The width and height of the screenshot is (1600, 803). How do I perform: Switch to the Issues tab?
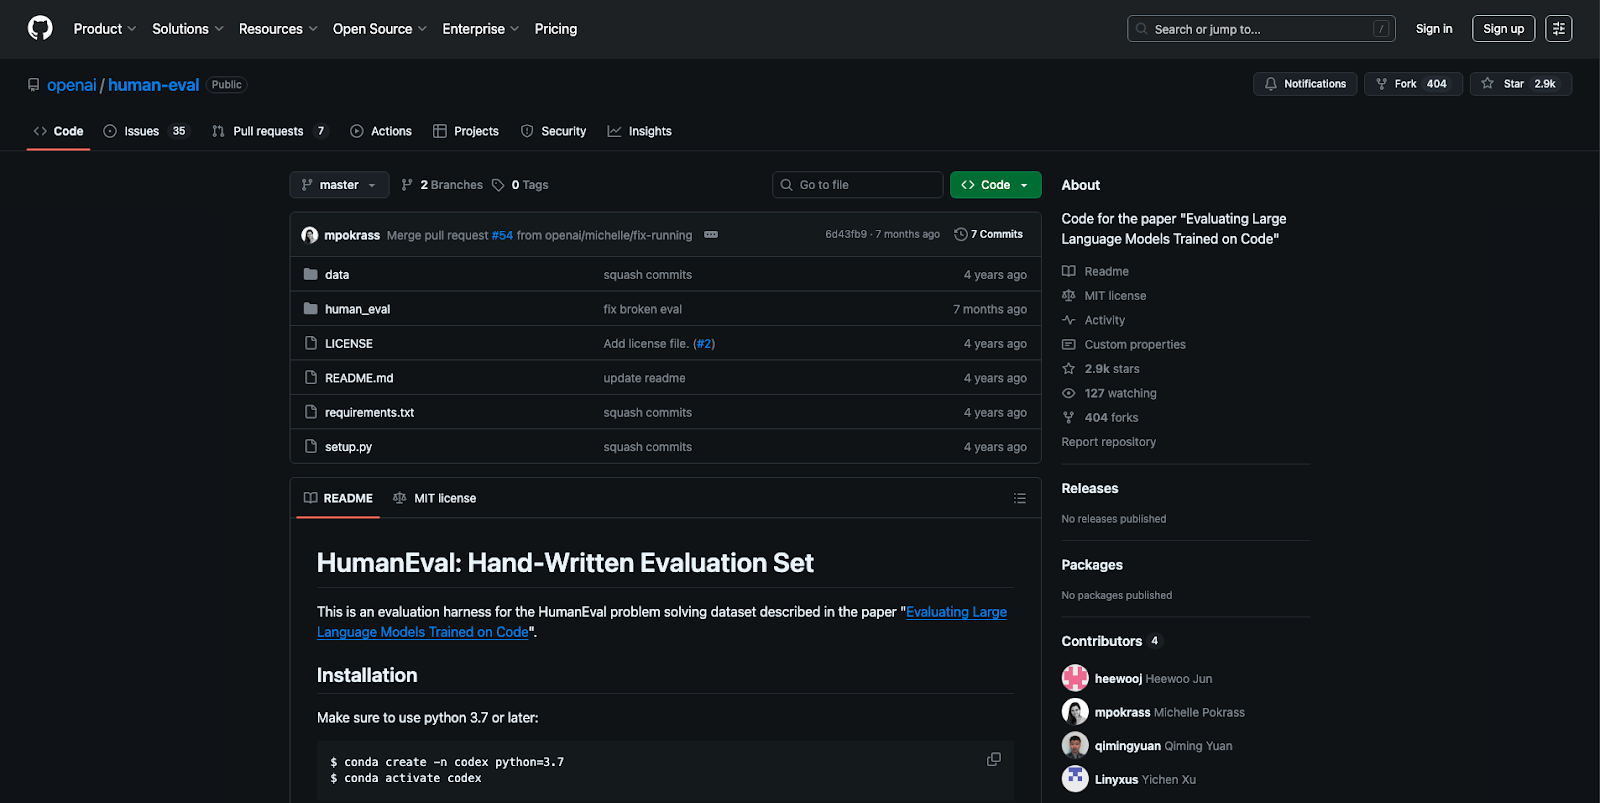click(146, 131)
